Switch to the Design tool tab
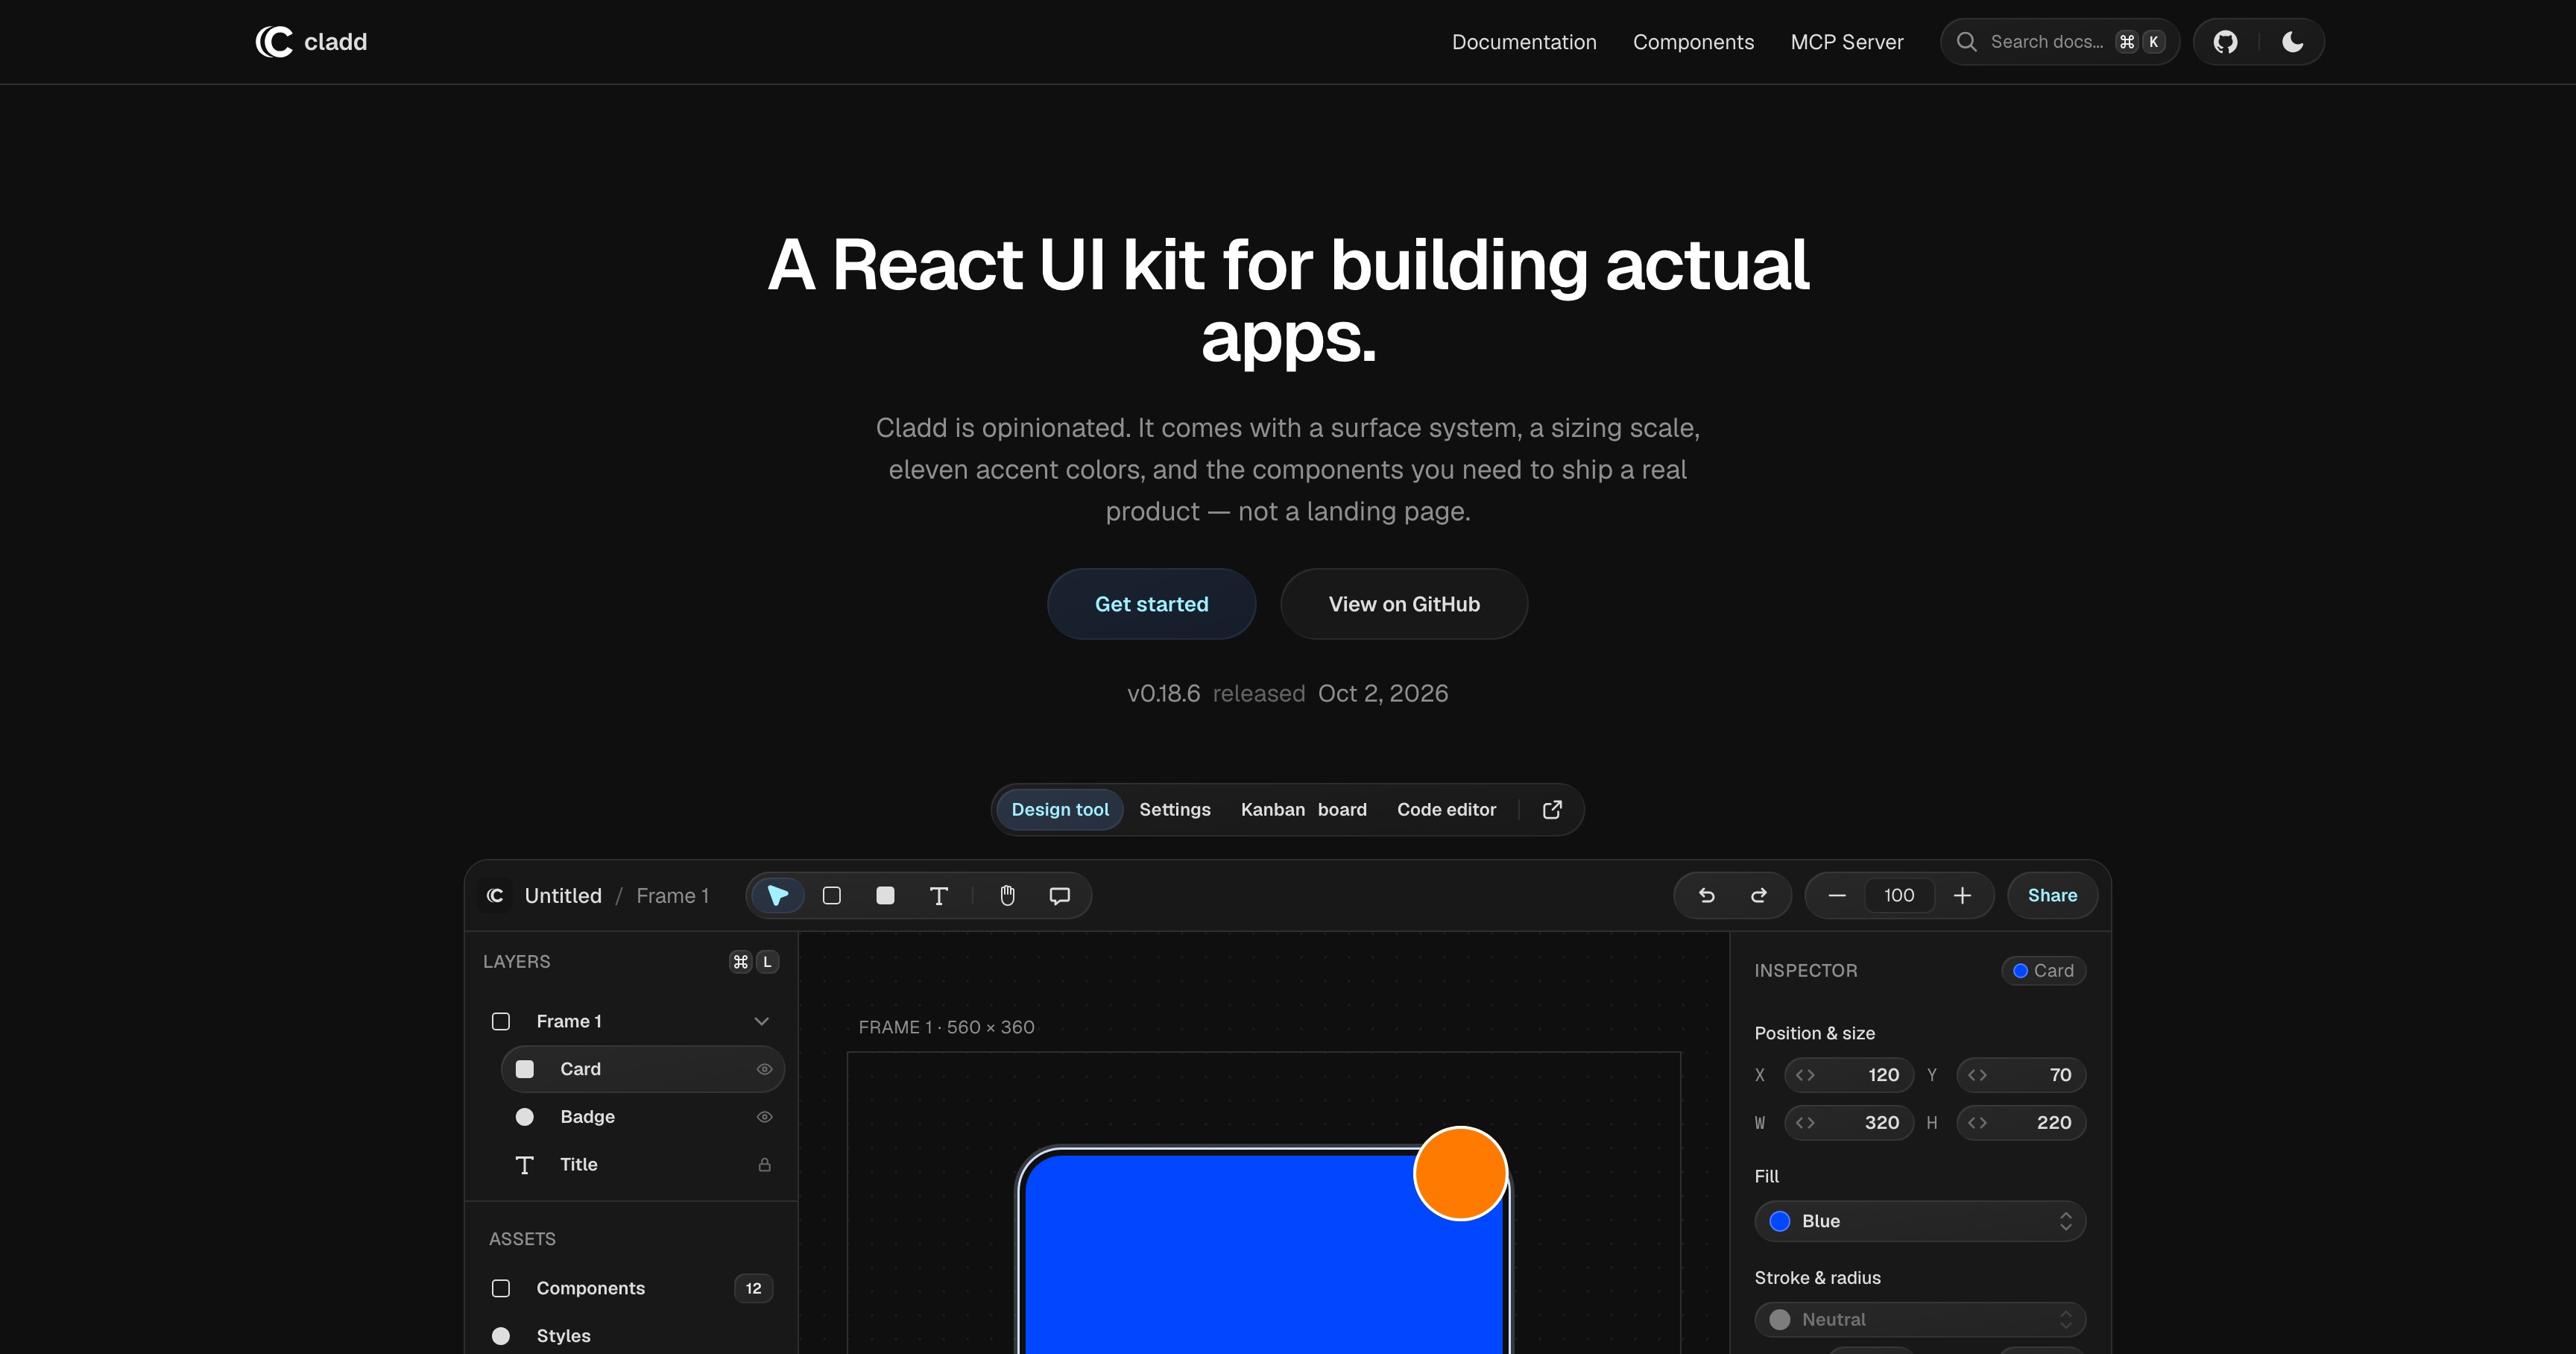Screen dimensions: 2576x1354 (x=1060, y=809)
